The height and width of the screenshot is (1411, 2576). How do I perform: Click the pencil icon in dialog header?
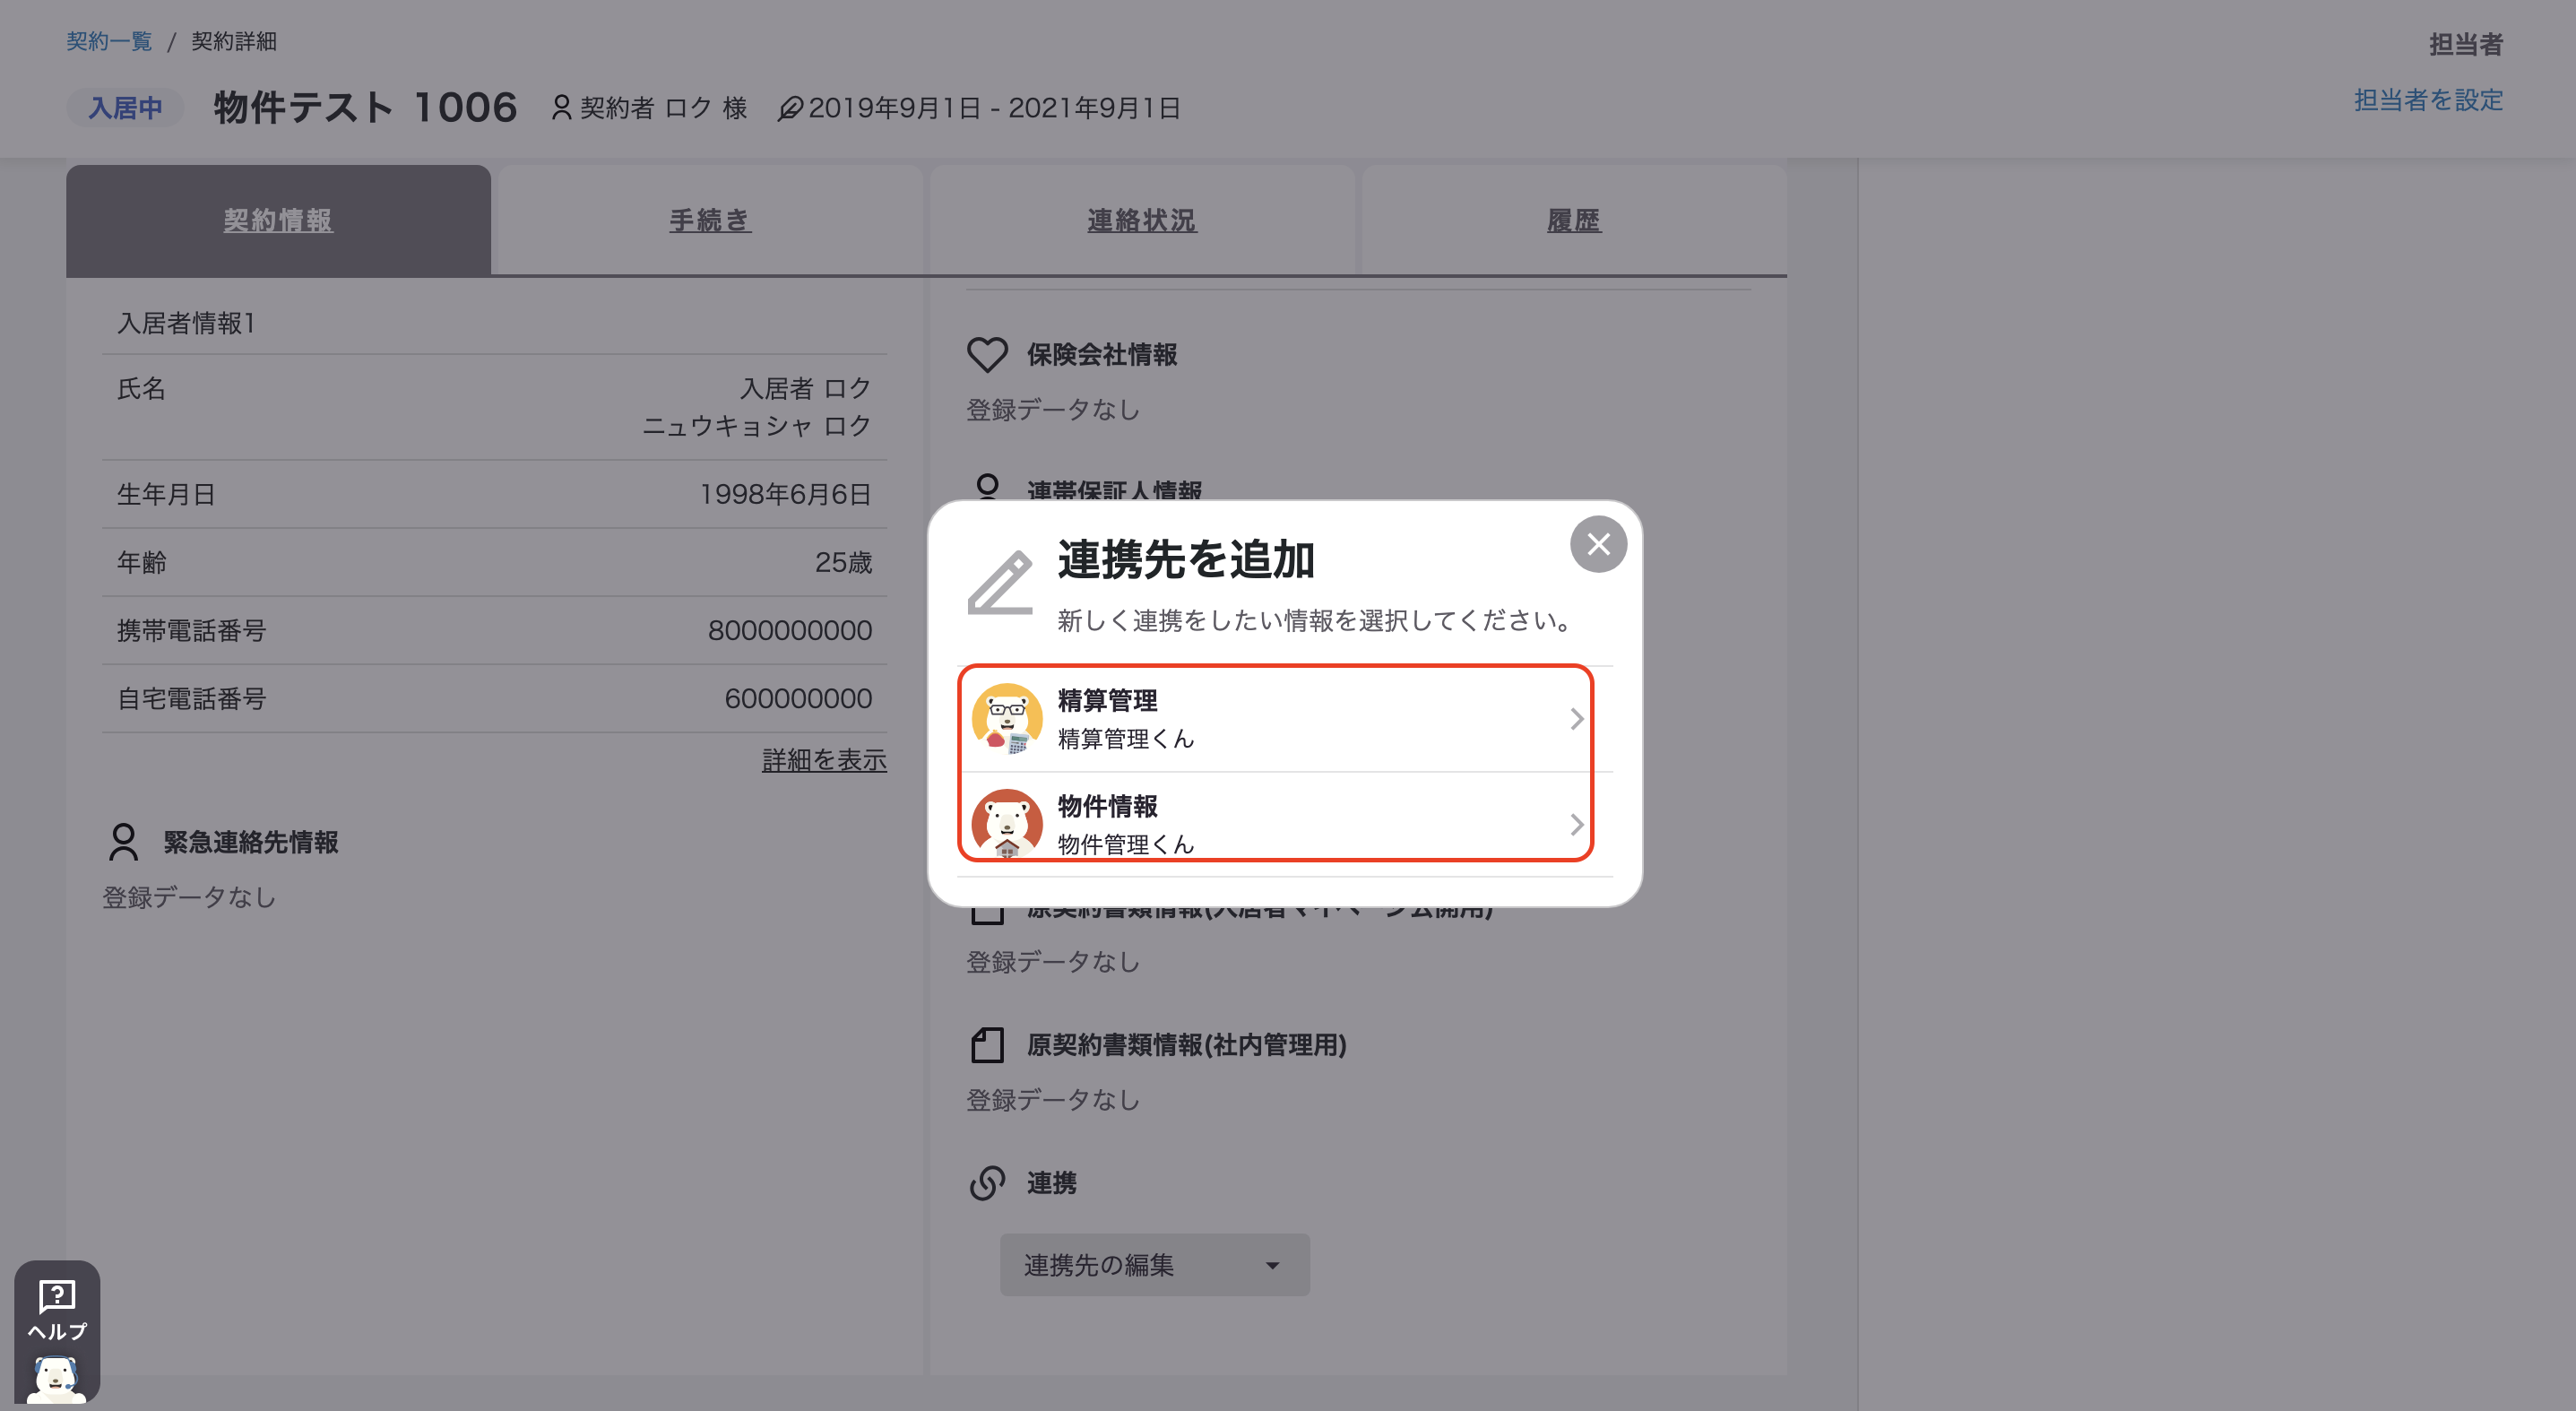coord(1000,582)
